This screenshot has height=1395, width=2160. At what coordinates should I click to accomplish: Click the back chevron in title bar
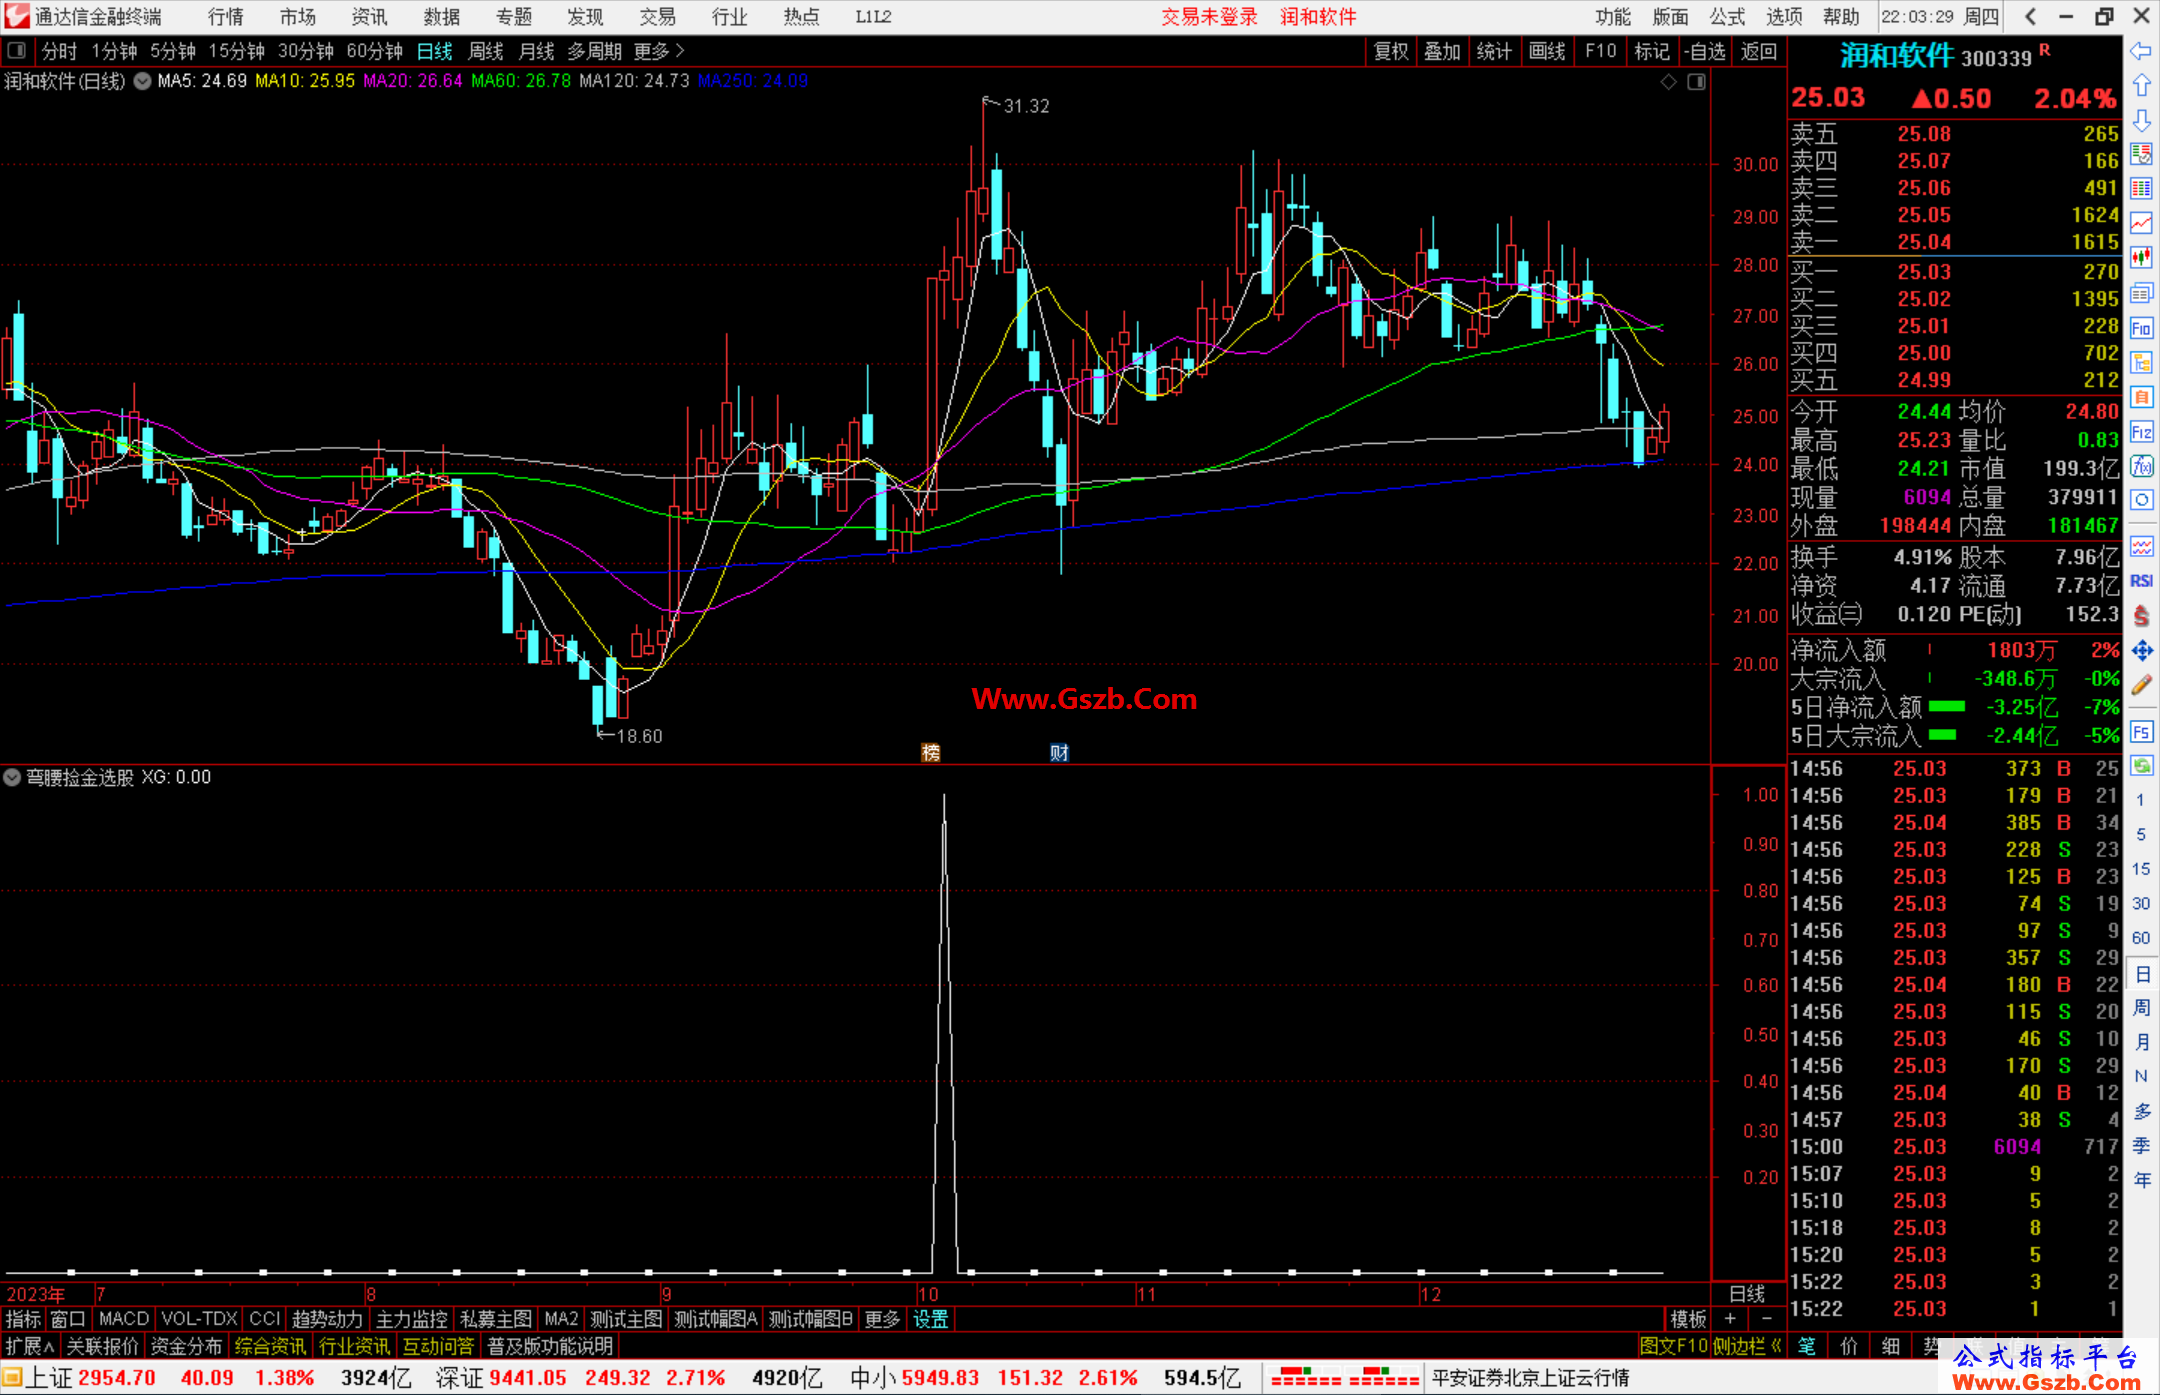click(2030, 16)
